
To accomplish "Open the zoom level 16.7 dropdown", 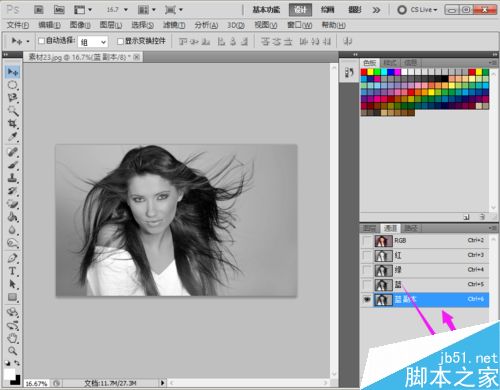I will pos(117,10).
